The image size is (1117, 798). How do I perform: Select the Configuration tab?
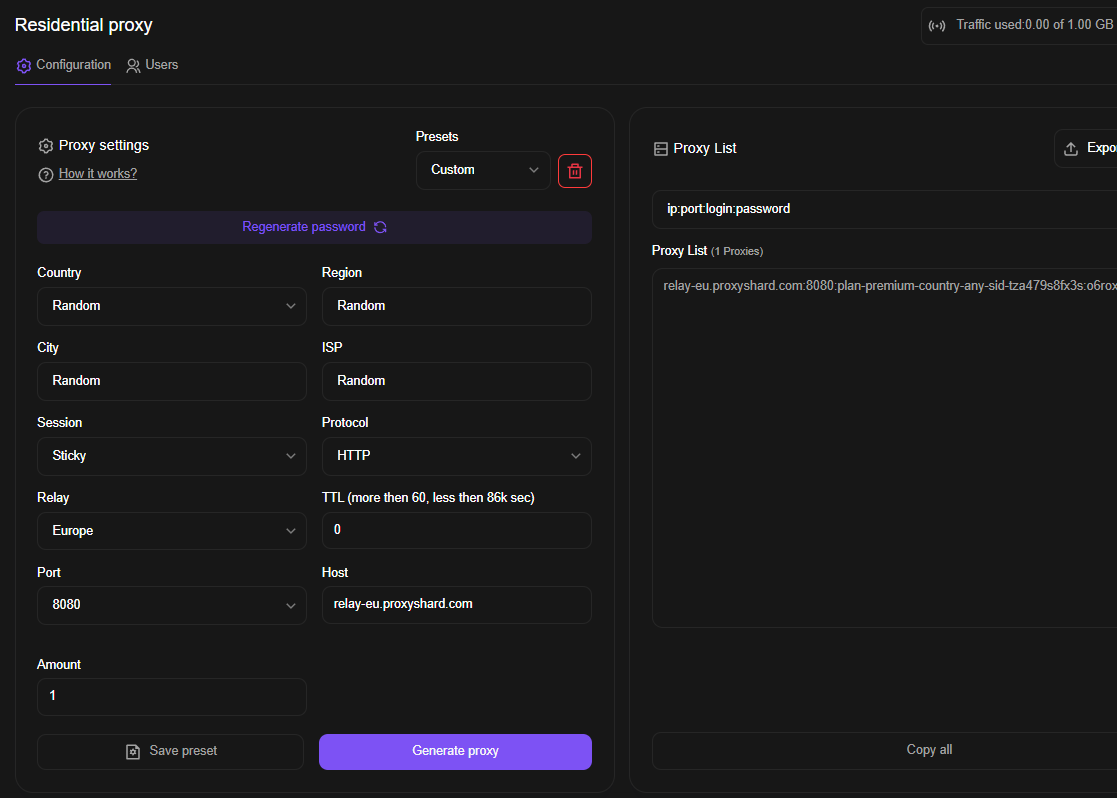click(x=64, y=65)
